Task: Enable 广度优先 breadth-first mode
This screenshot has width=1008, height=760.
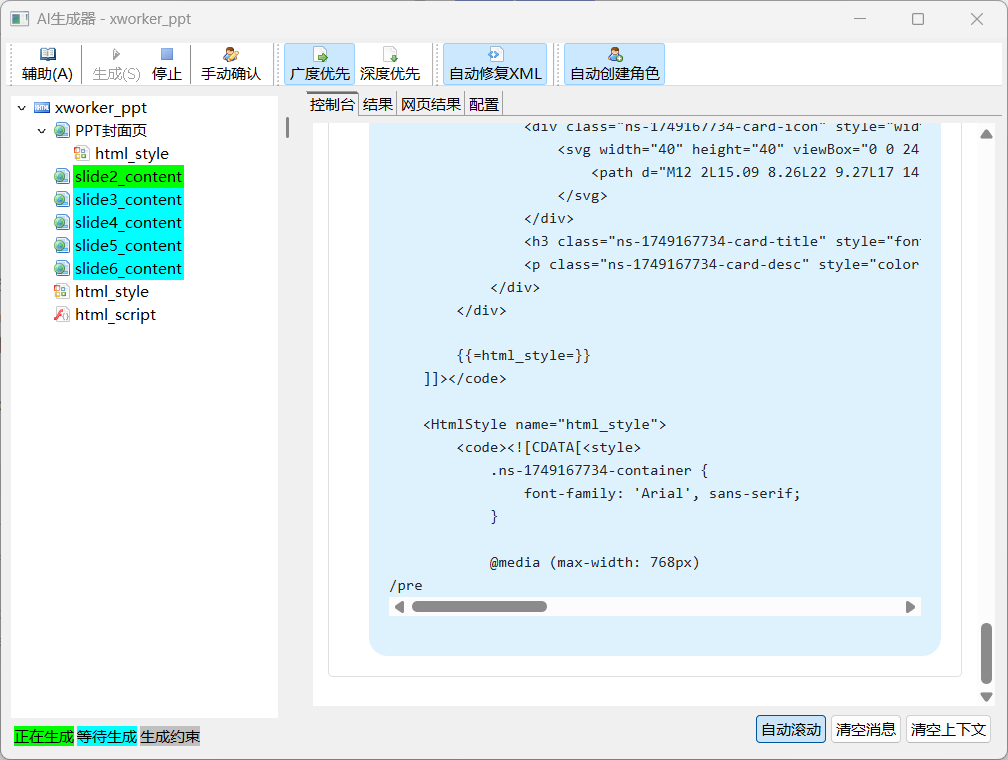Action: [320, 64]
